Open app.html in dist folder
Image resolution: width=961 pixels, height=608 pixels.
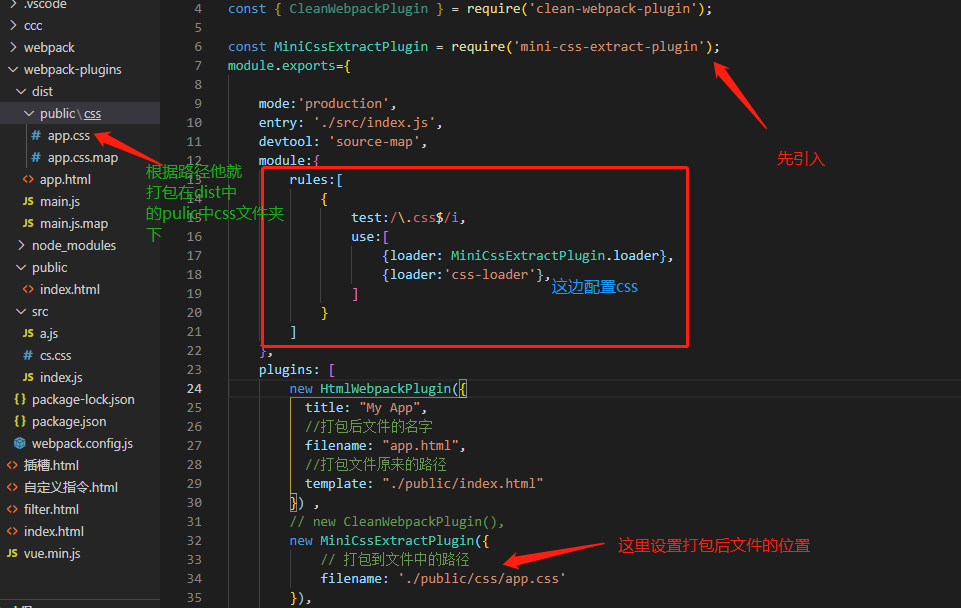(65, 180)
